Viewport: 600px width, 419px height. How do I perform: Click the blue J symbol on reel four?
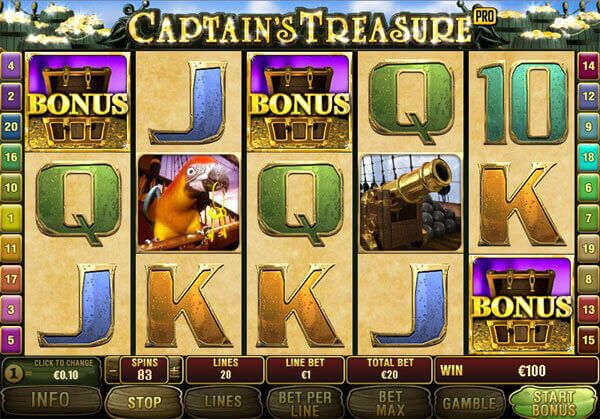pos(411,305)
